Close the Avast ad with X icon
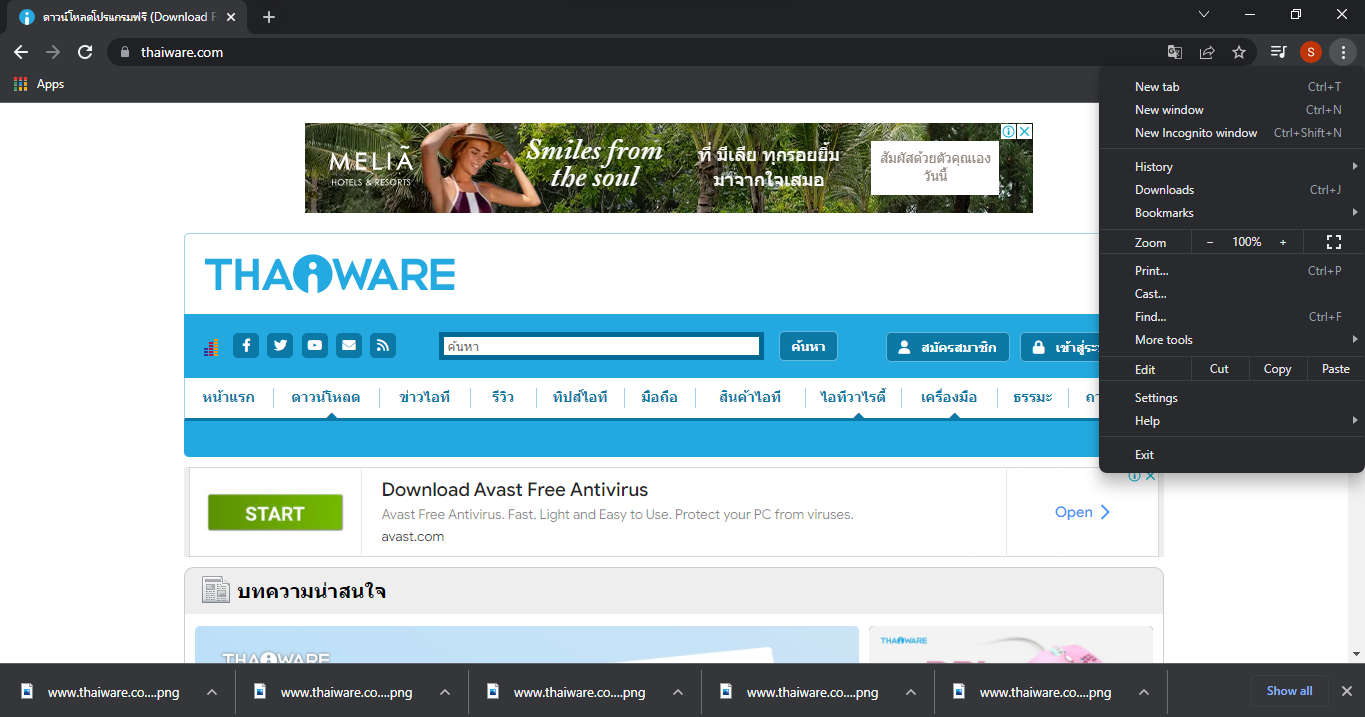The image size is (1365, 717). (x=1150, y=476)
